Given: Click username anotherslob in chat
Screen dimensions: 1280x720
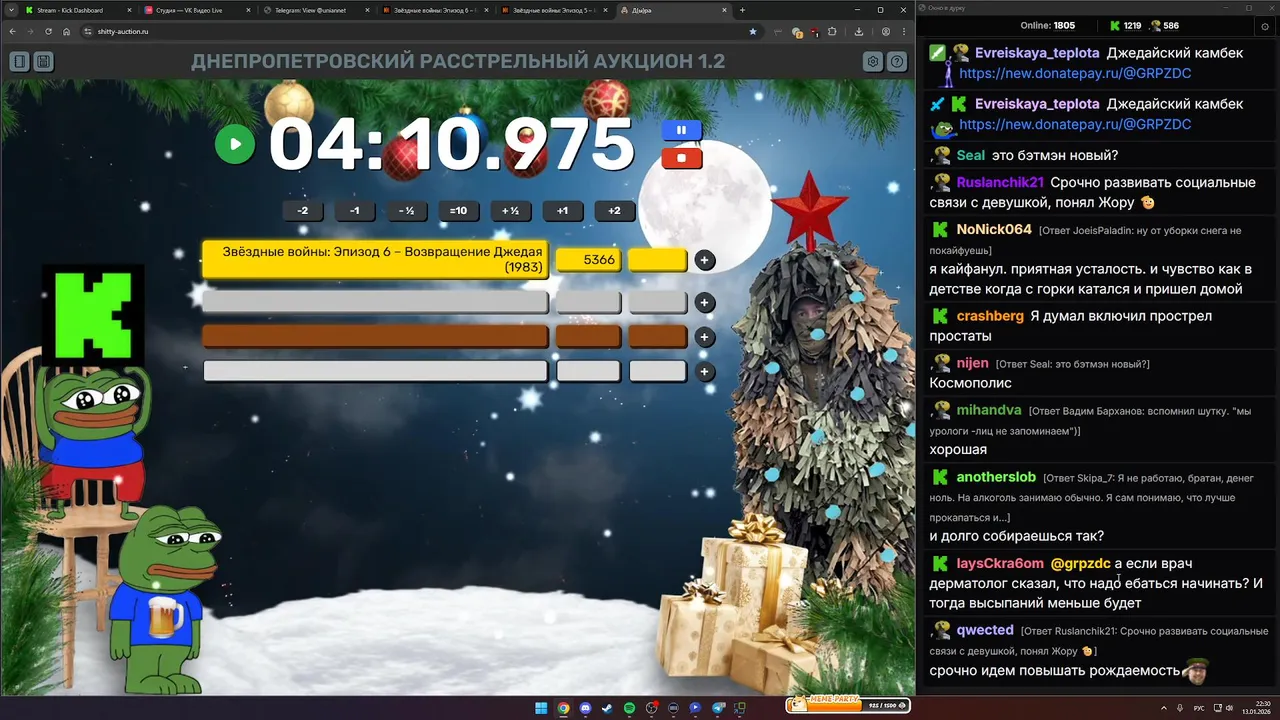Looking at the screenshot, I should 996,477.
